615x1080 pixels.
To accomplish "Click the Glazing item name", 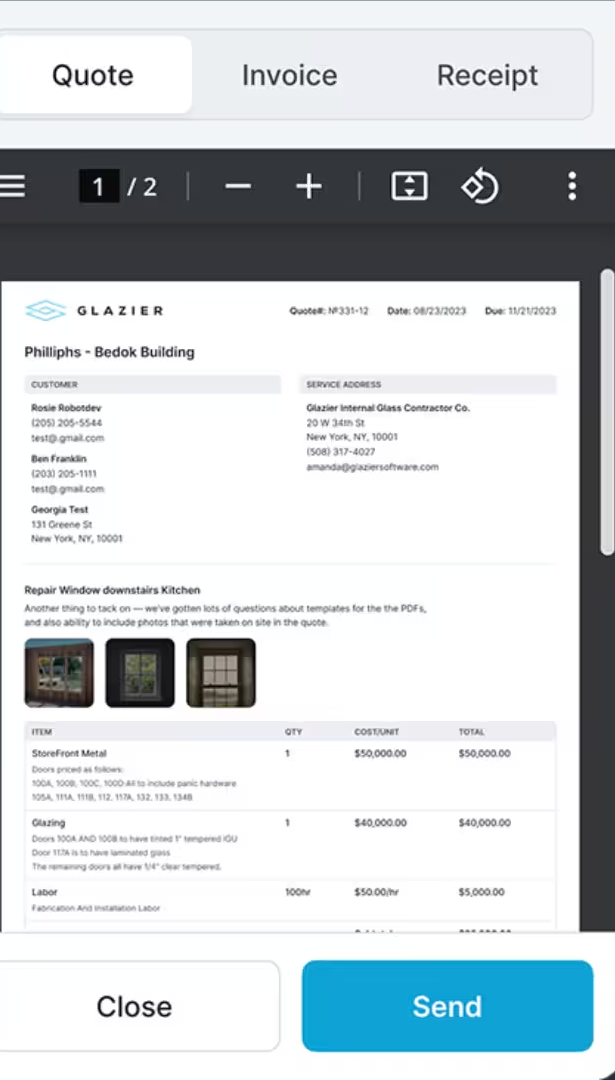I will pyautogui.click(x=48, y=822).
